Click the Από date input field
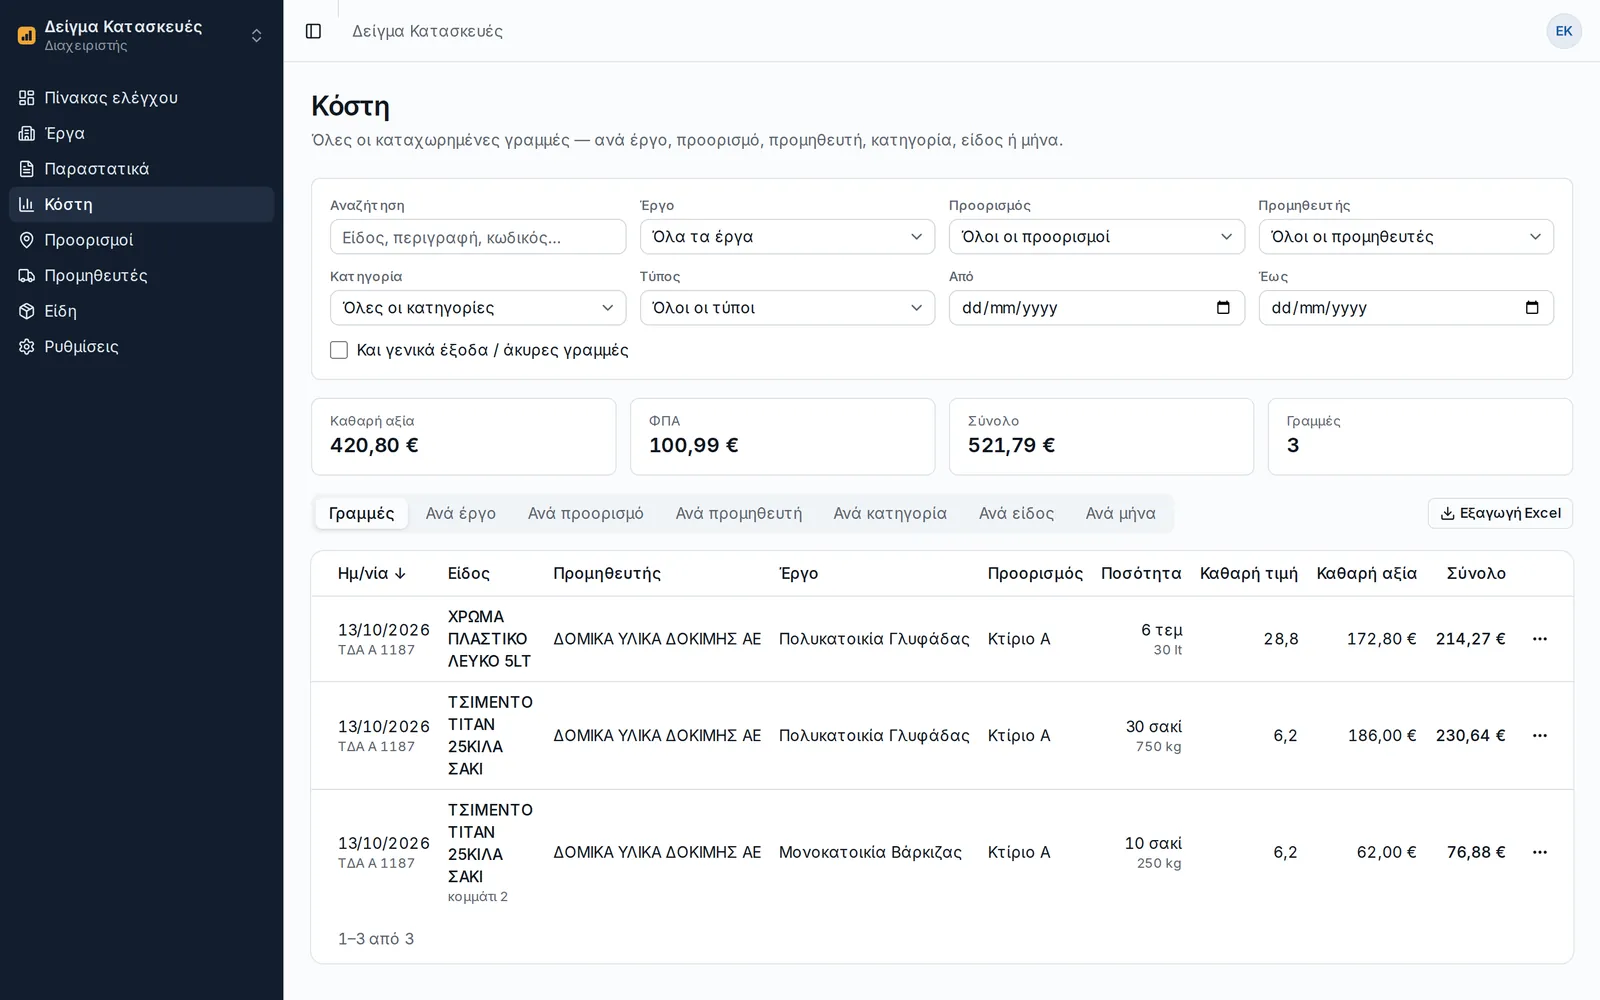 coord(1096,308)
